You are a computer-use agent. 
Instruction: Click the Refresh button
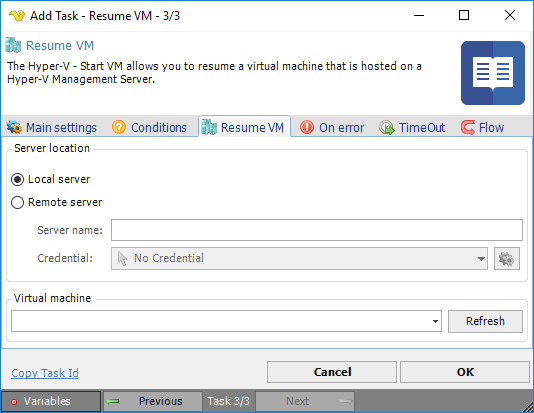coord(485,321)
